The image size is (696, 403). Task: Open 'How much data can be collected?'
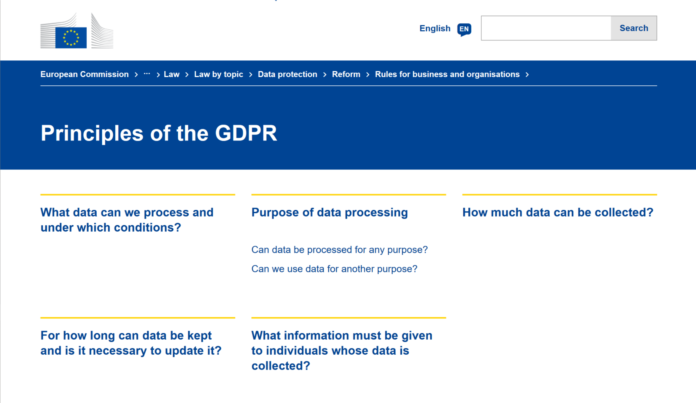point(557,212)
